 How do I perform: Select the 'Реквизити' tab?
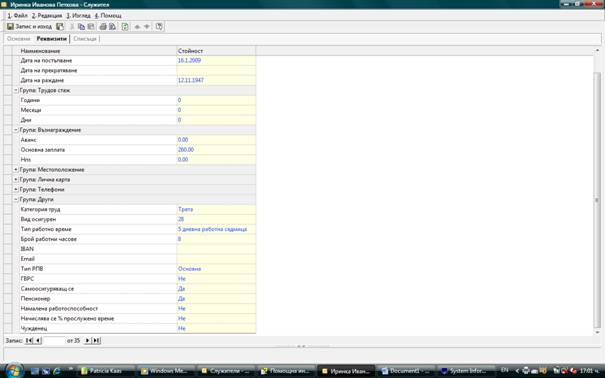(51, 39)
